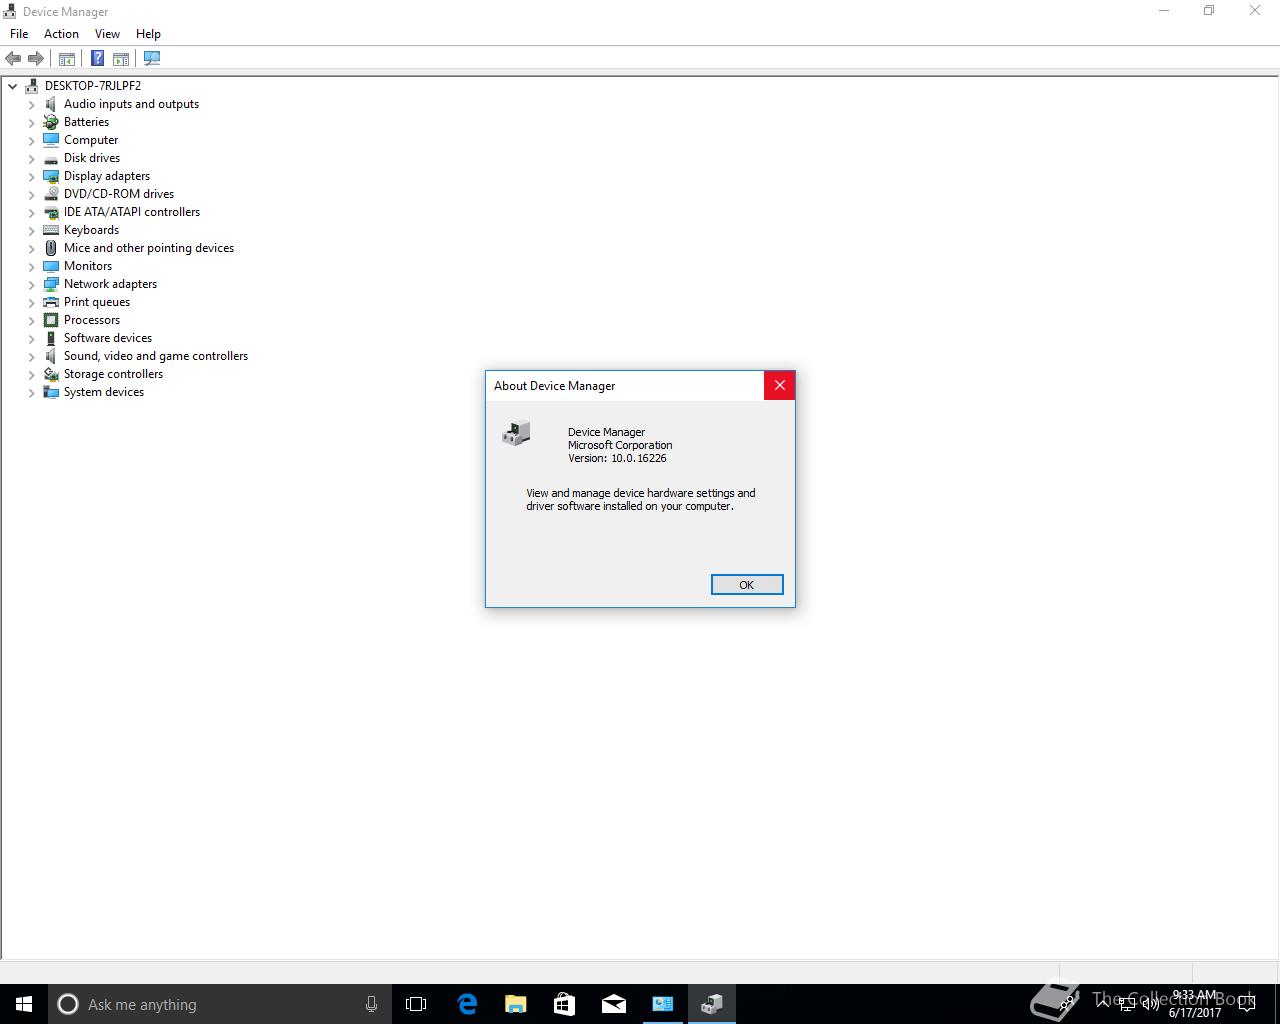The image size is (1280, 1024).
Task: Toggle the Show/Hide Action Pane toolbar icon
Action: tap(121, 59)
